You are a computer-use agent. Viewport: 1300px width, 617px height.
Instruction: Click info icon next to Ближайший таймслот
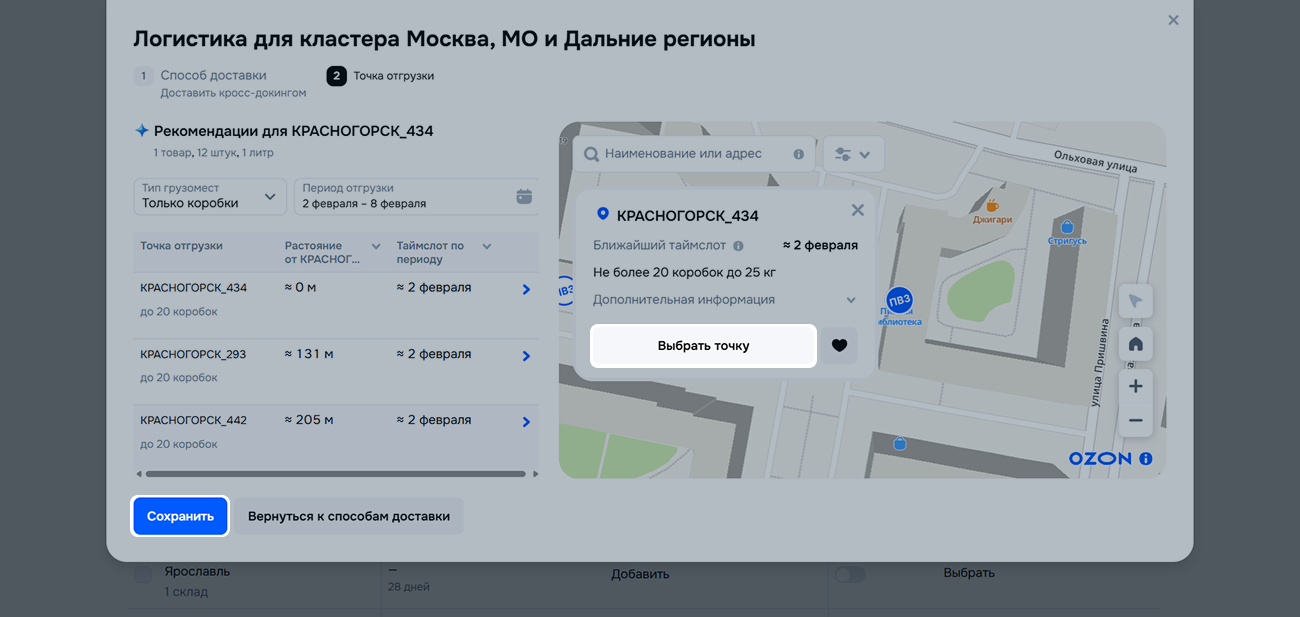click(x=738, y=246)
